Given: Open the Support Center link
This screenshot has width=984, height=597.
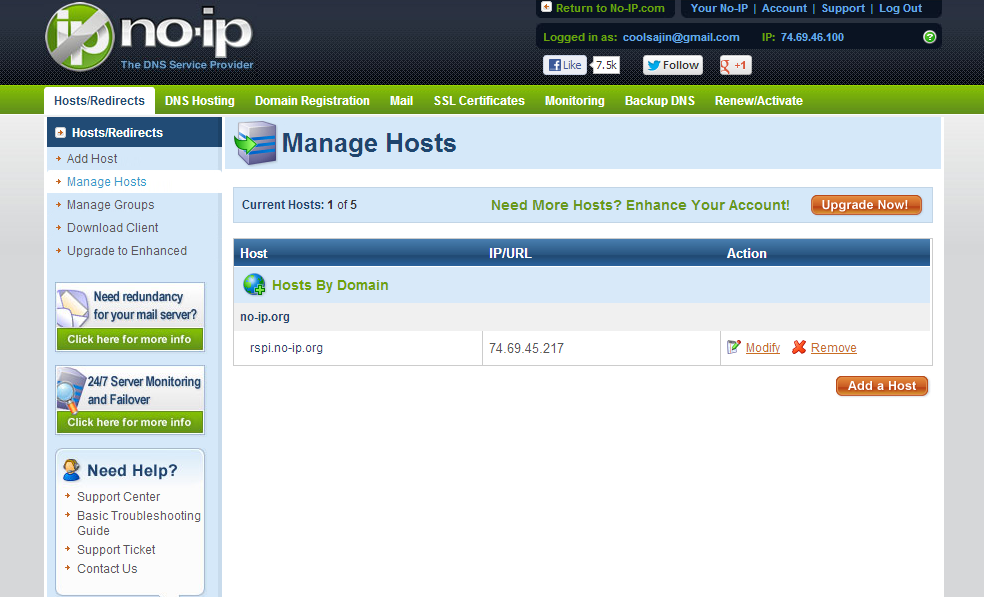Looking at the screenshot, I should pyautogui.click(x=118, y=497).
